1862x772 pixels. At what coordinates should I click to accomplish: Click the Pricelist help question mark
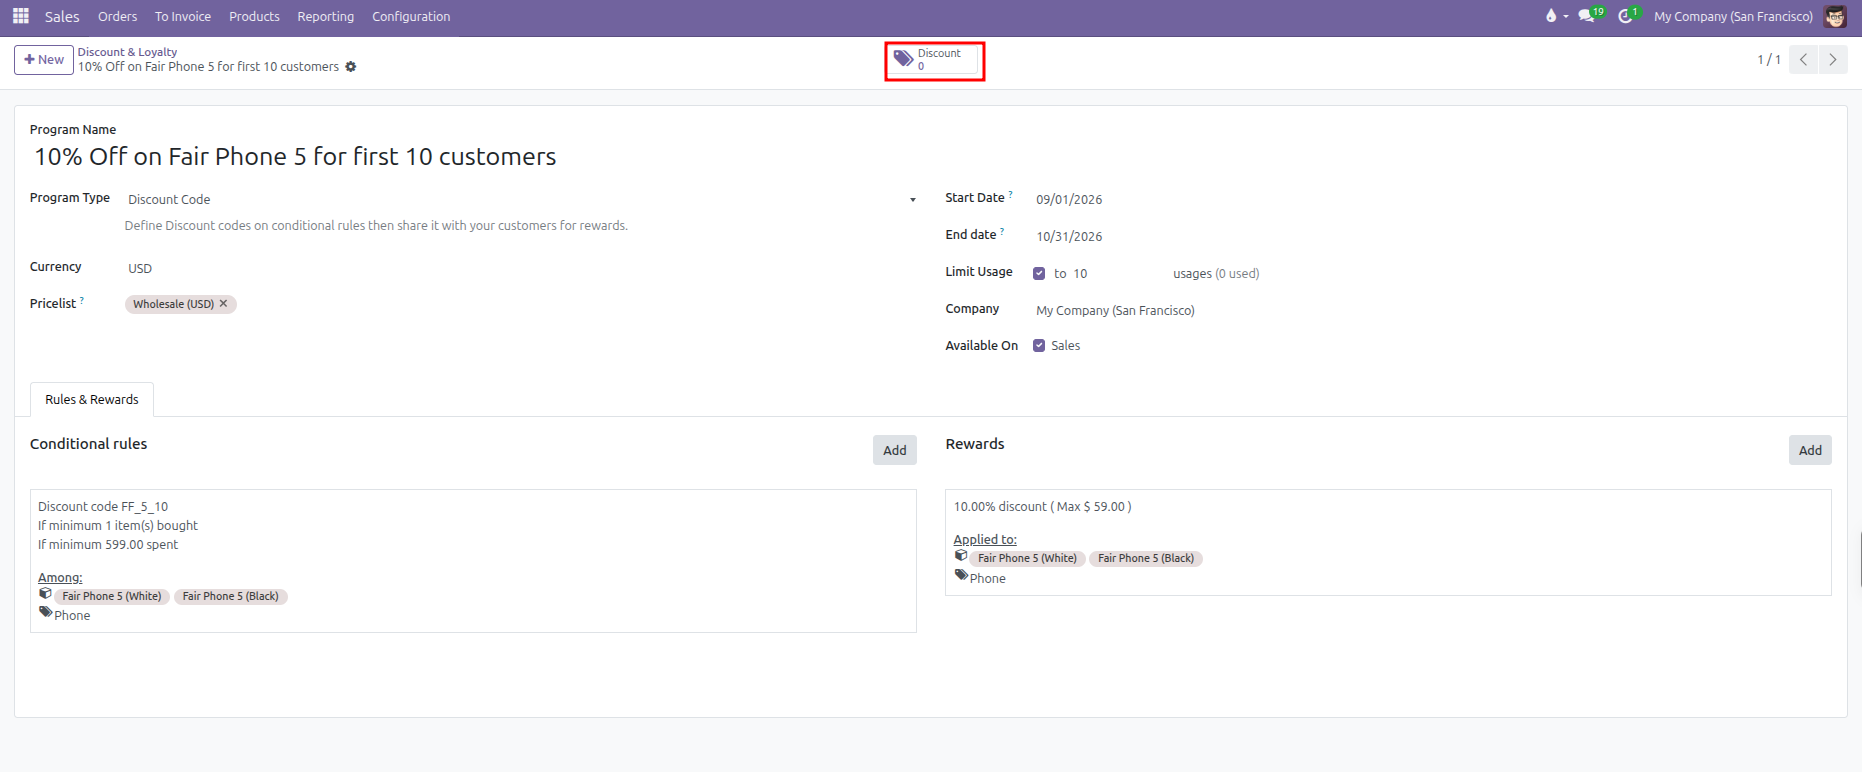click(82, 300)
